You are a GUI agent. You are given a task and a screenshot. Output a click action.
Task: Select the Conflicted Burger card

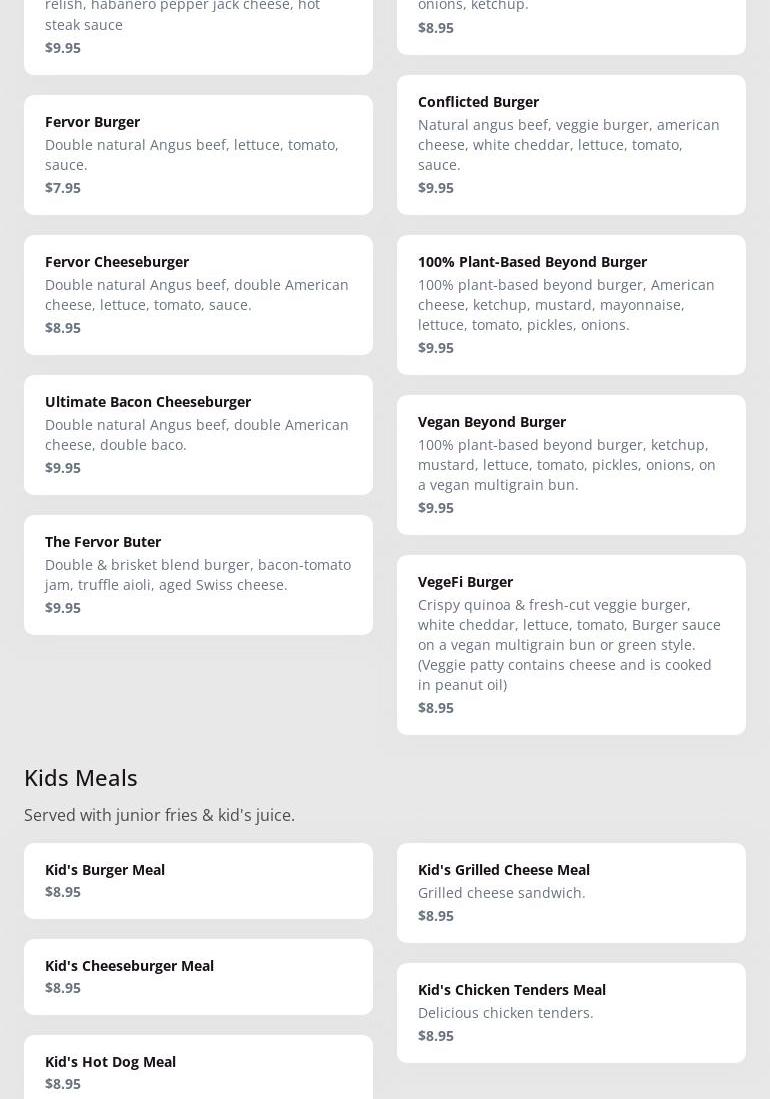[571, 144]
